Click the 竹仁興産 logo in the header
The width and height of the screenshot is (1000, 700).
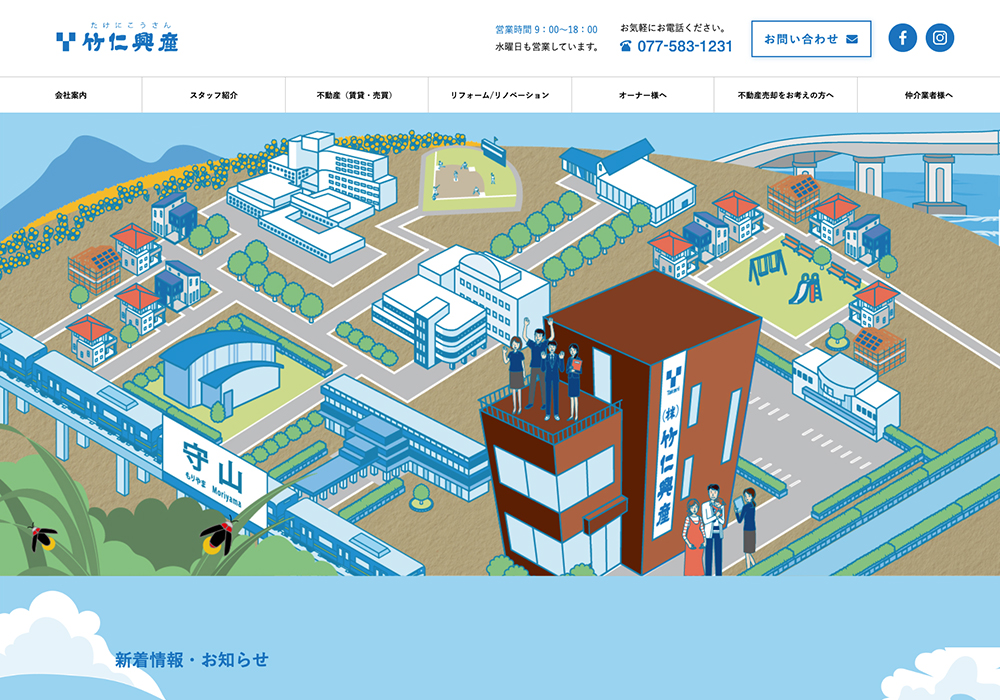tap(118, 40)
